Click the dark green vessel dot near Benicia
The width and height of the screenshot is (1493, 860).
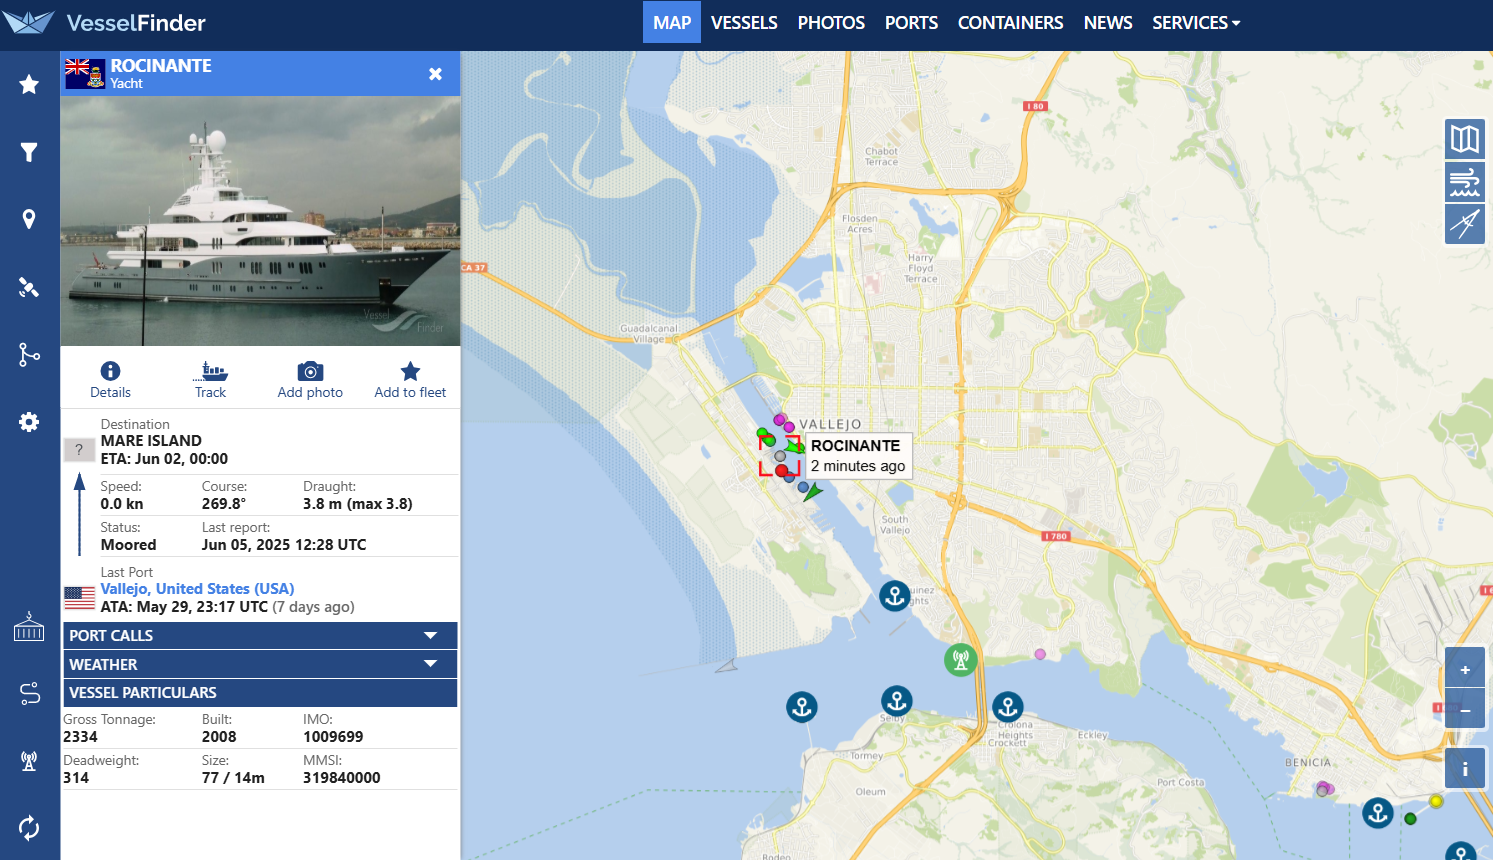(1410, 819)
